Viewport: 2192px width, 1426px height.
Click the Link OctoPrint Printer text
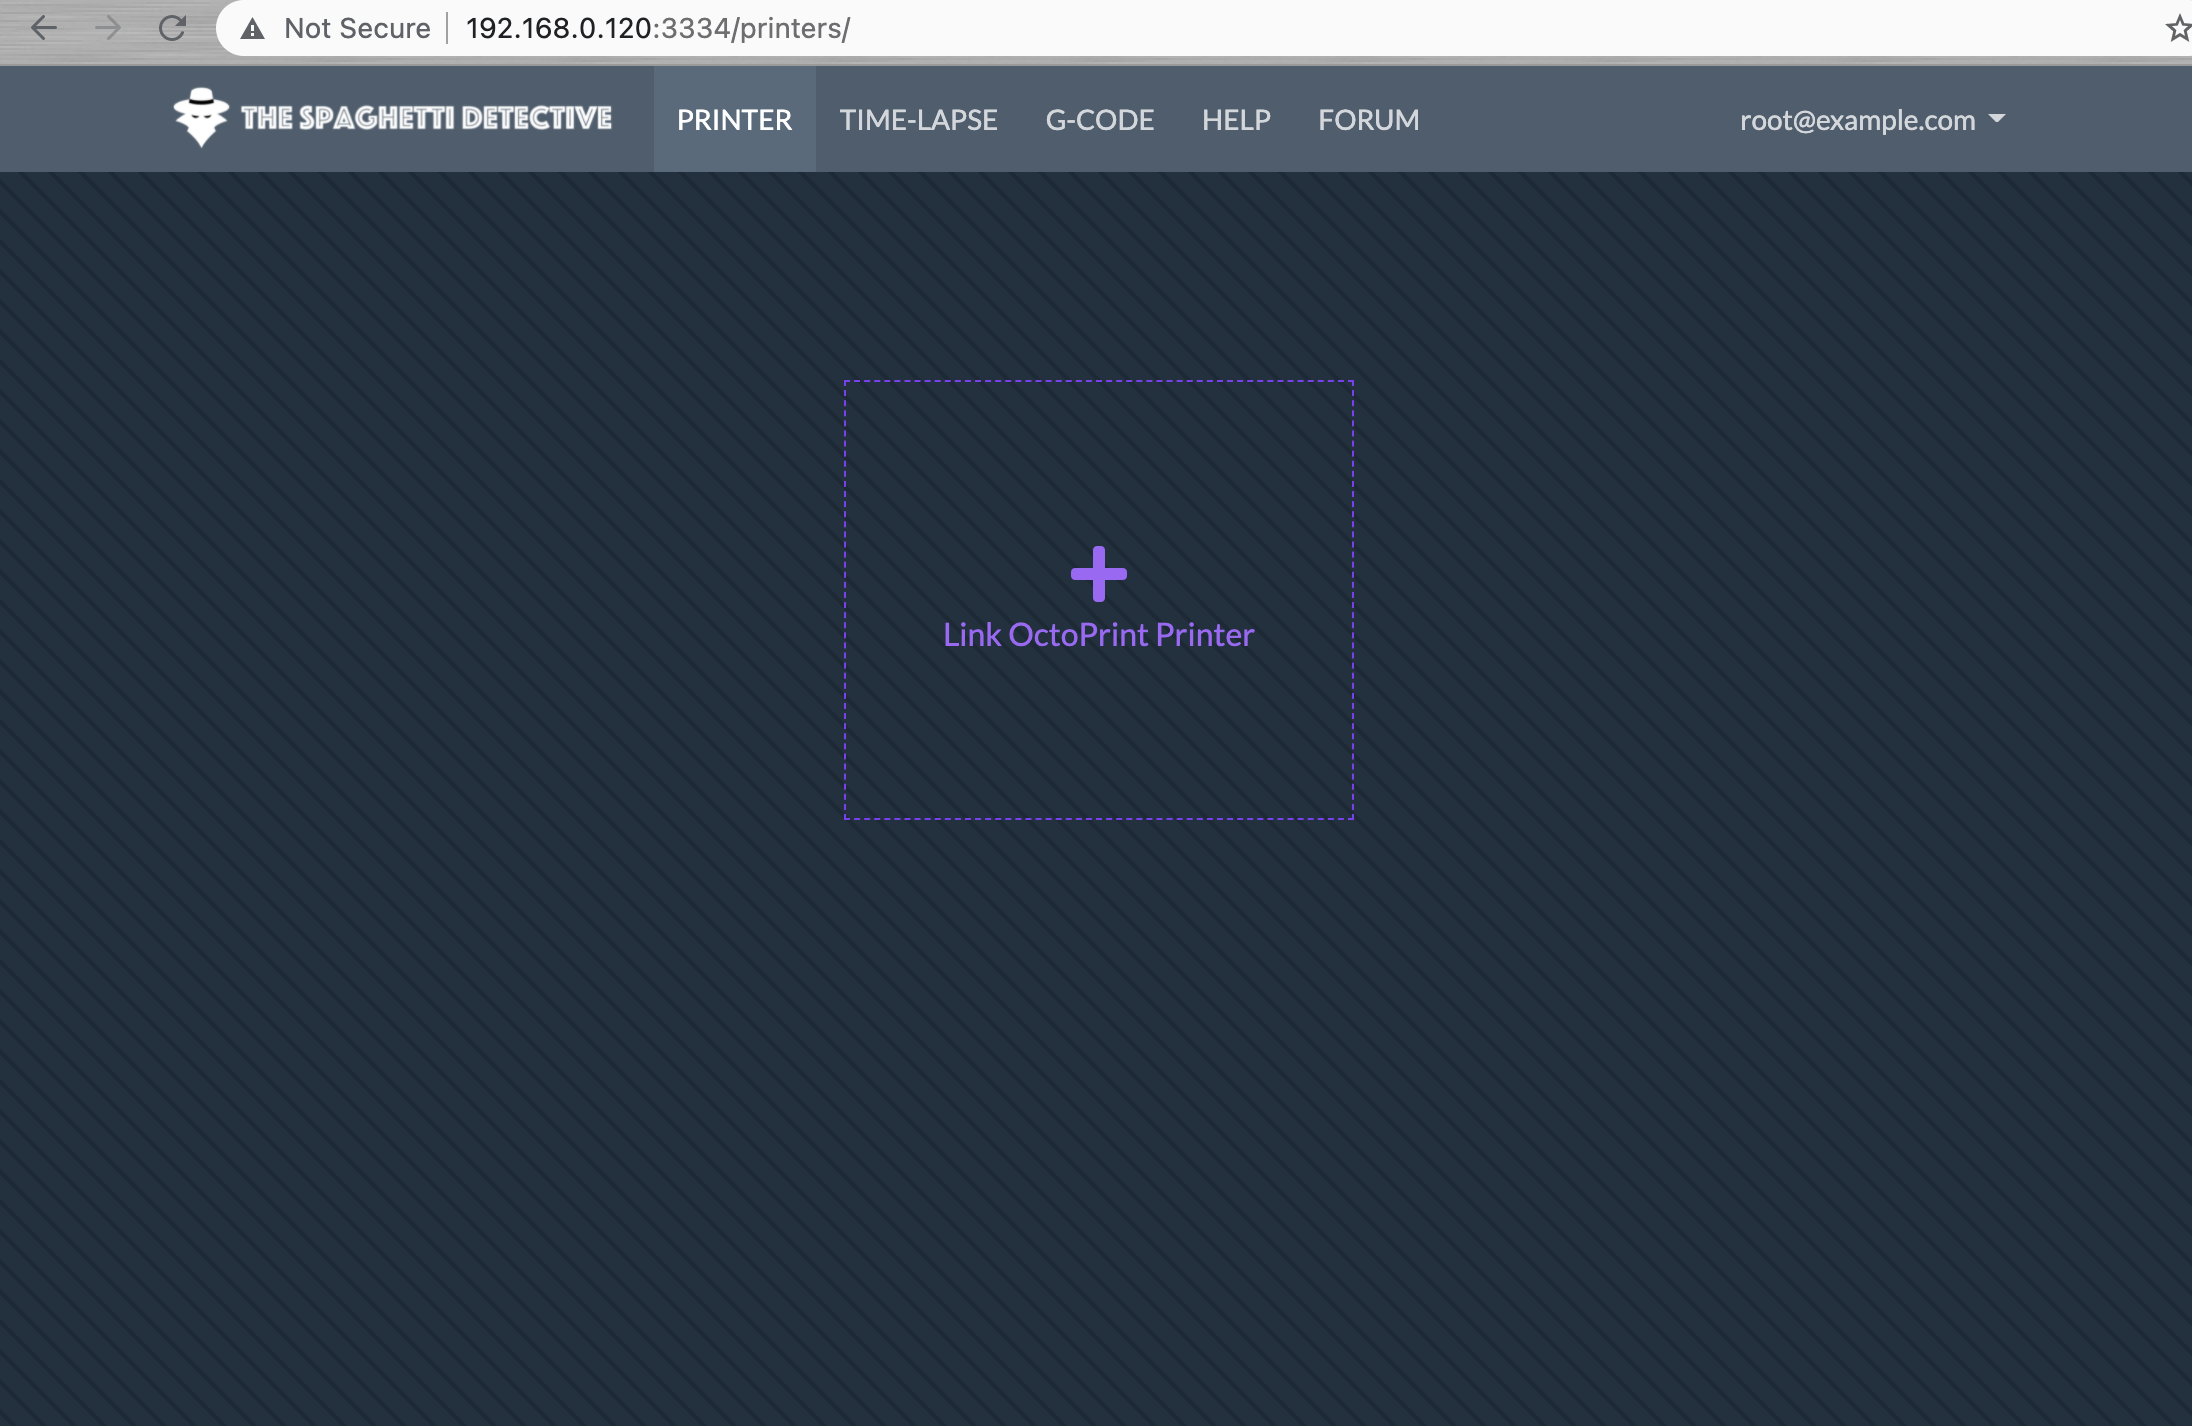pyautogui.click(x=1098, y=635)
